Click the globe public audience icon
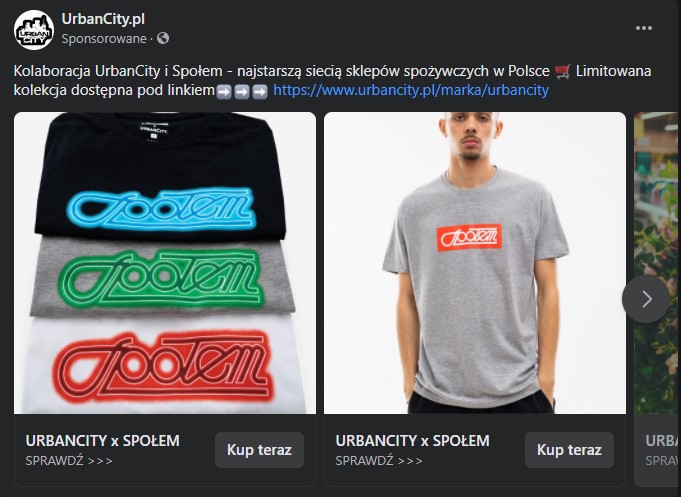This screenshot has height=497, width=681. click(x=163, y=38)
